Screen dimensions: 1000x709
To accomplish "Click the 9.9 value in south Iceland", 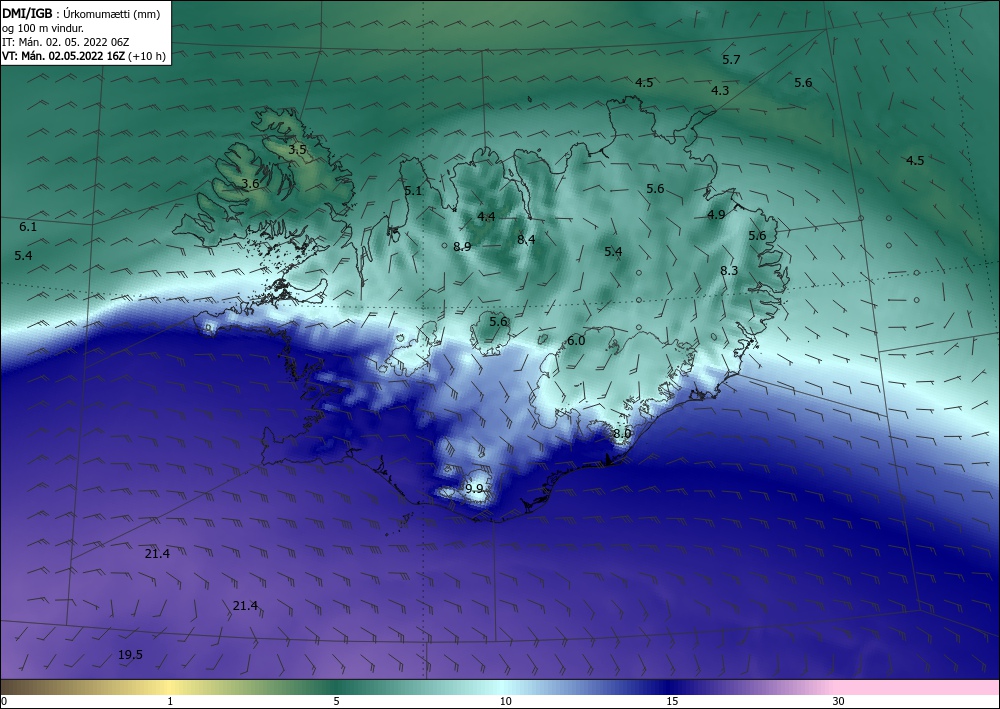I will tap(474, 489).
